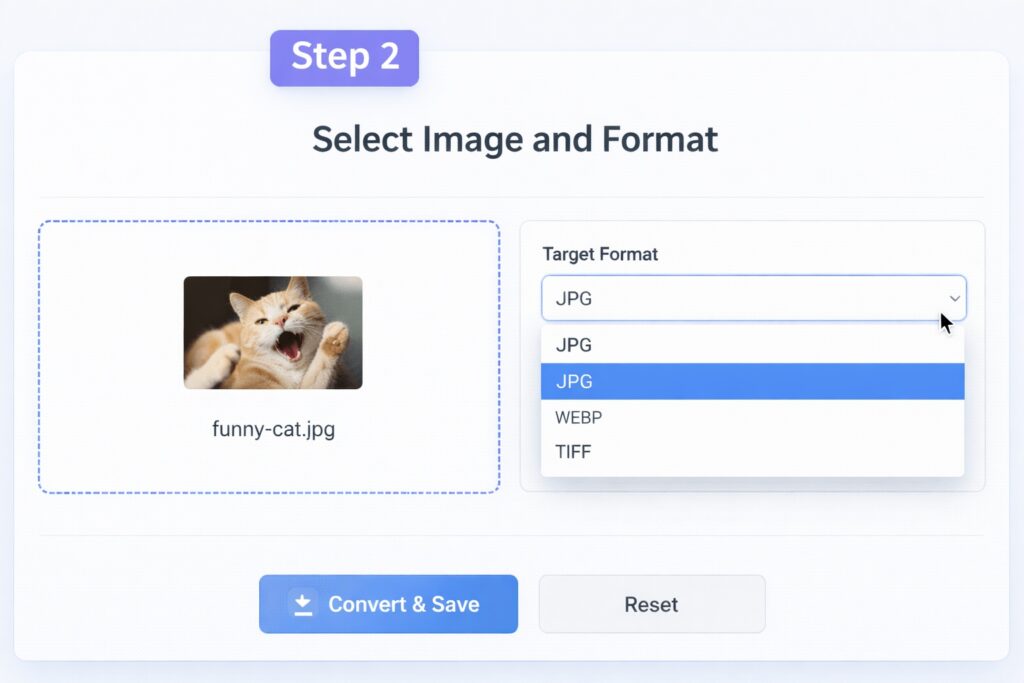Image resolution: width=1024 pixels, height=683 pixels.
Task: Select TIFF from the format list
Action: click(x=574, y=451)
